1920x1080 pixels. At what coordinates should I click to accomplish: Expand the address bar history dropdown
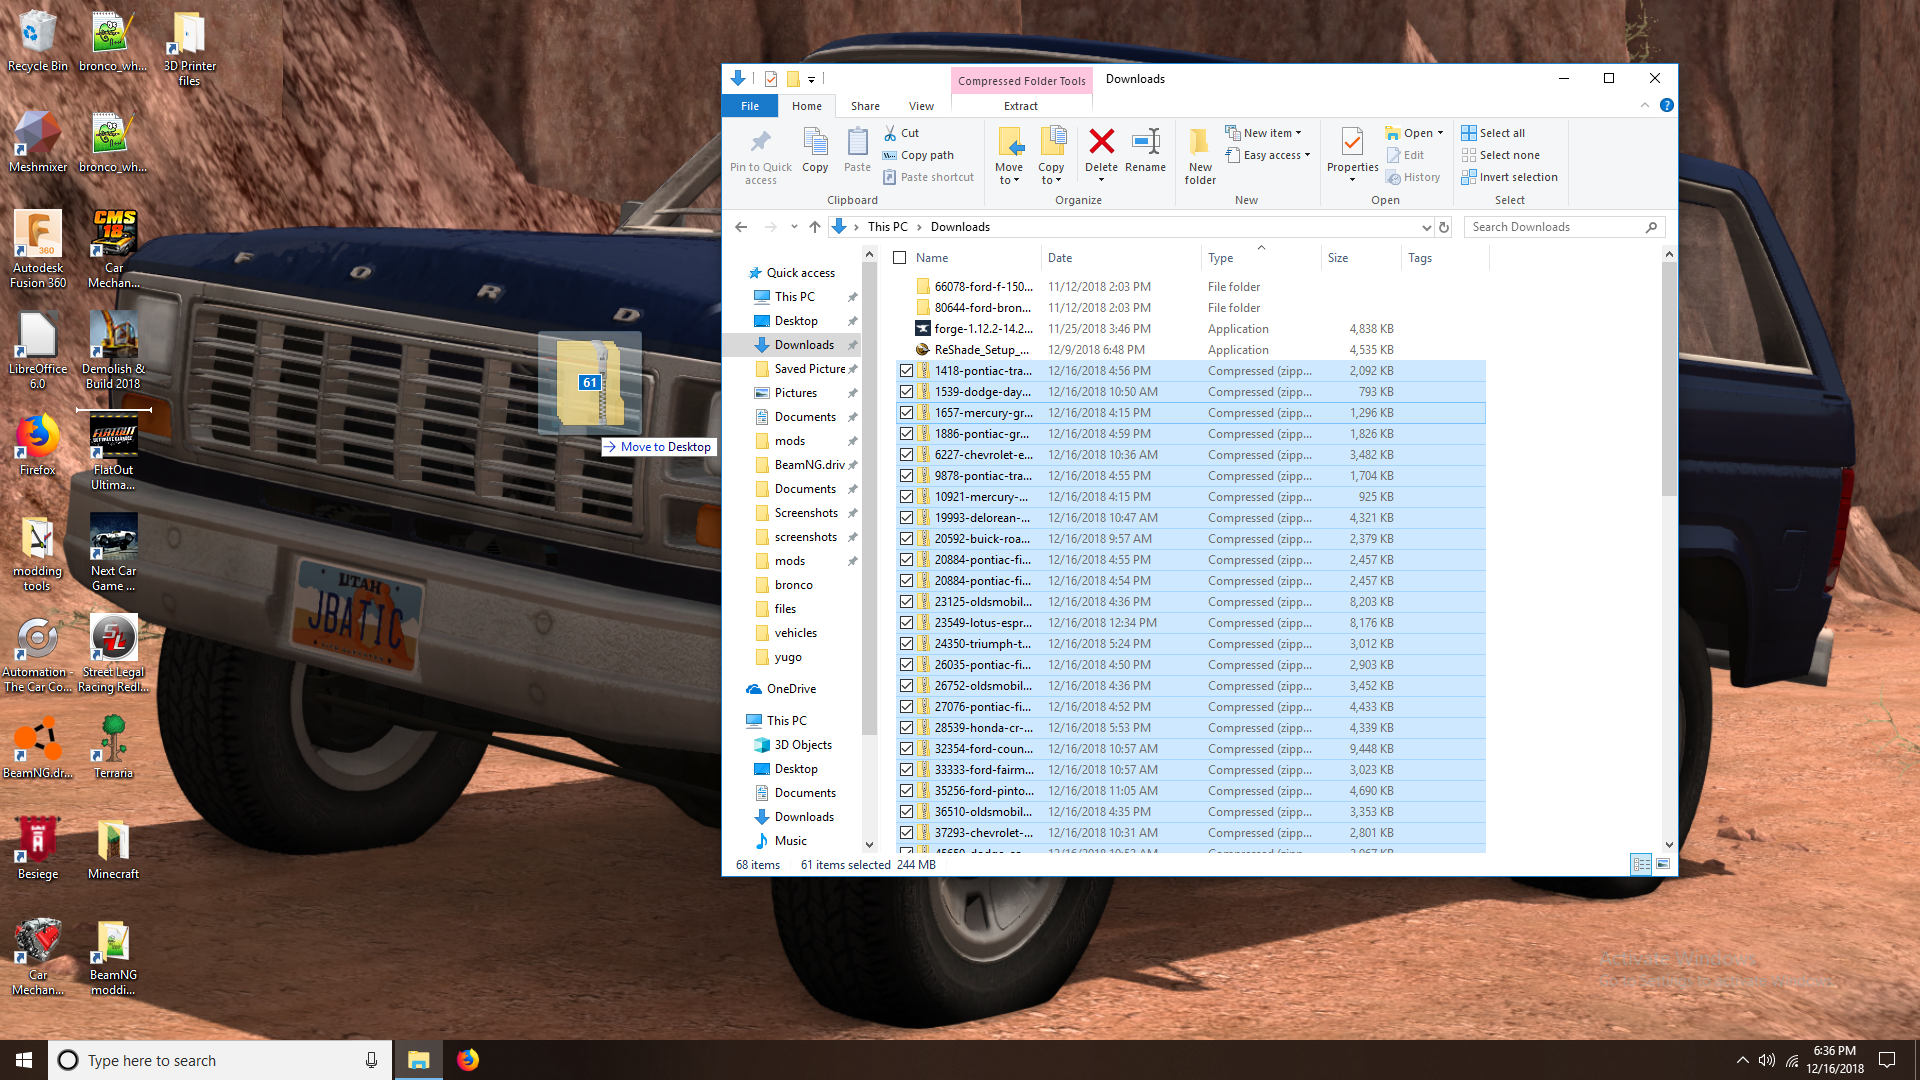click(1426, 227)
